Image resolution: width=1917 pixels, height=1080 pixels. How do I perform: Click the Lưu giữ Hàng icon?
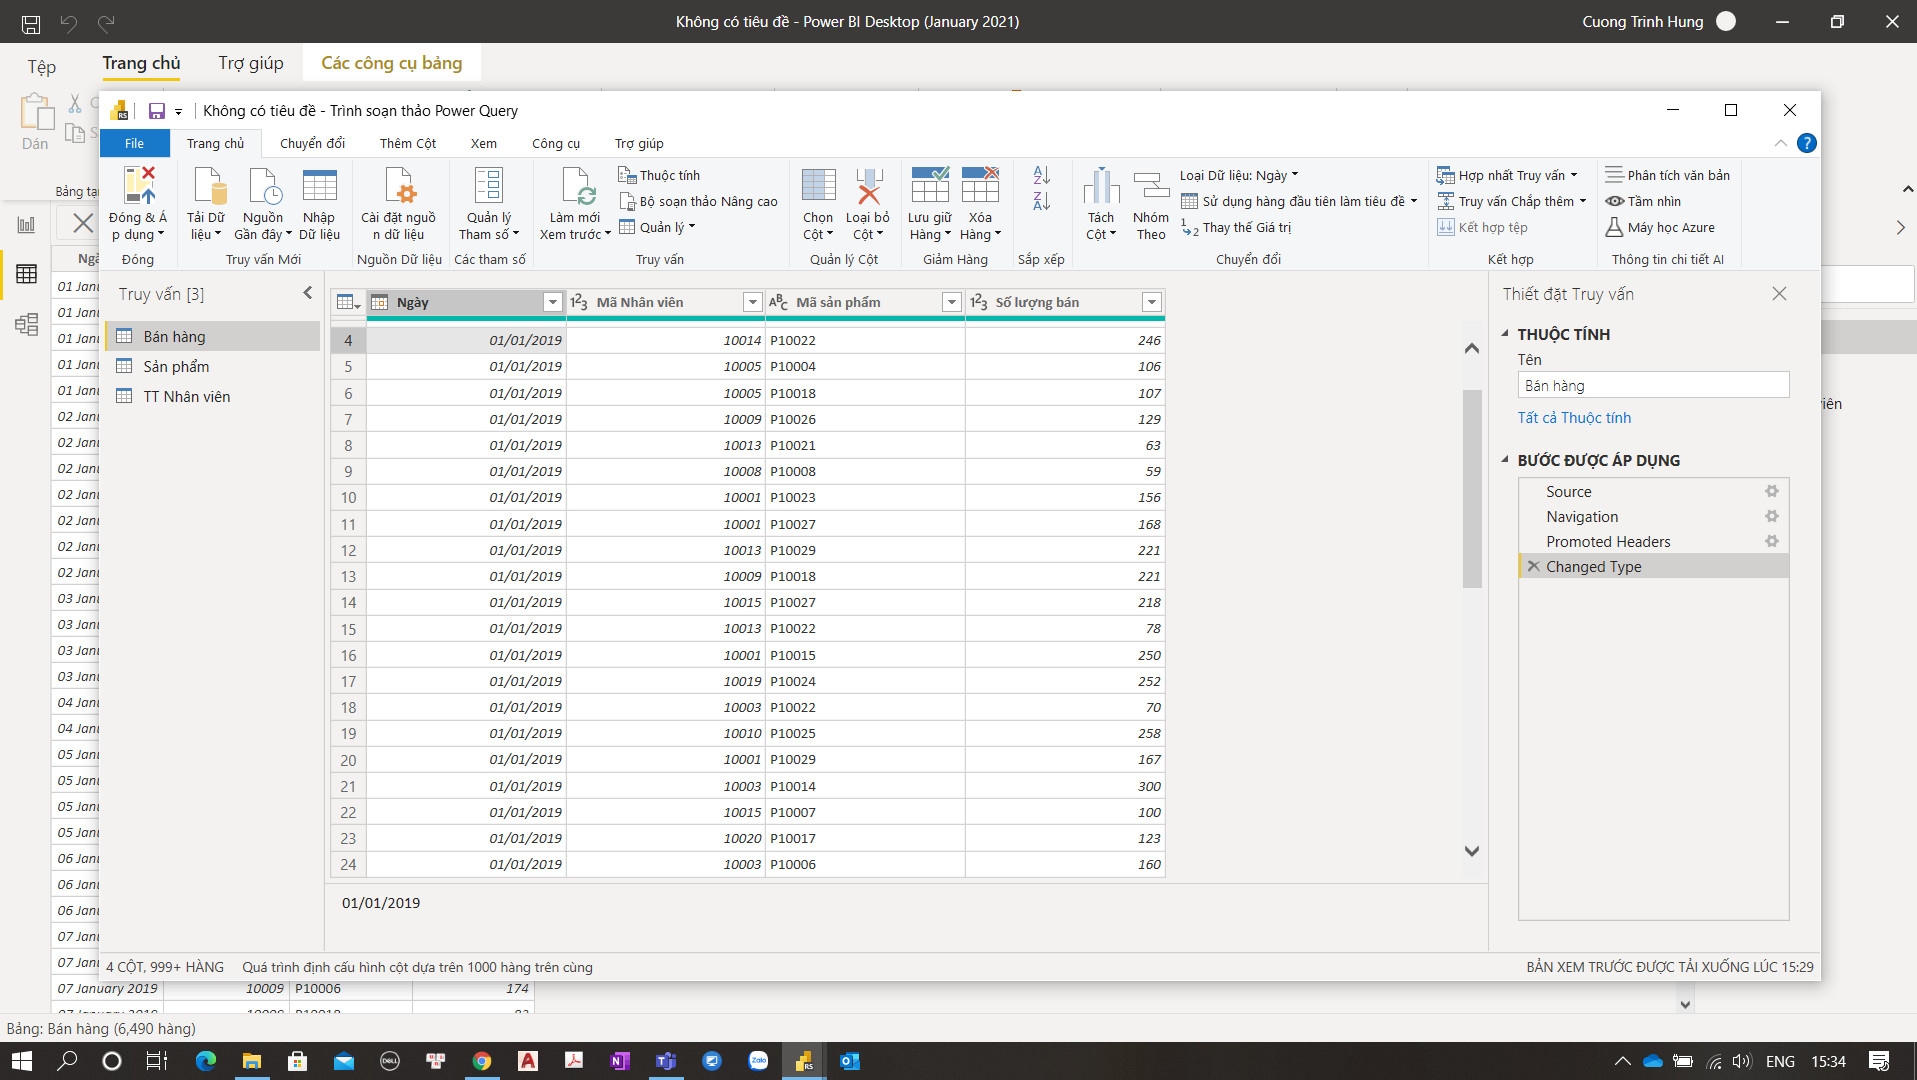click(x=929, y=187)
